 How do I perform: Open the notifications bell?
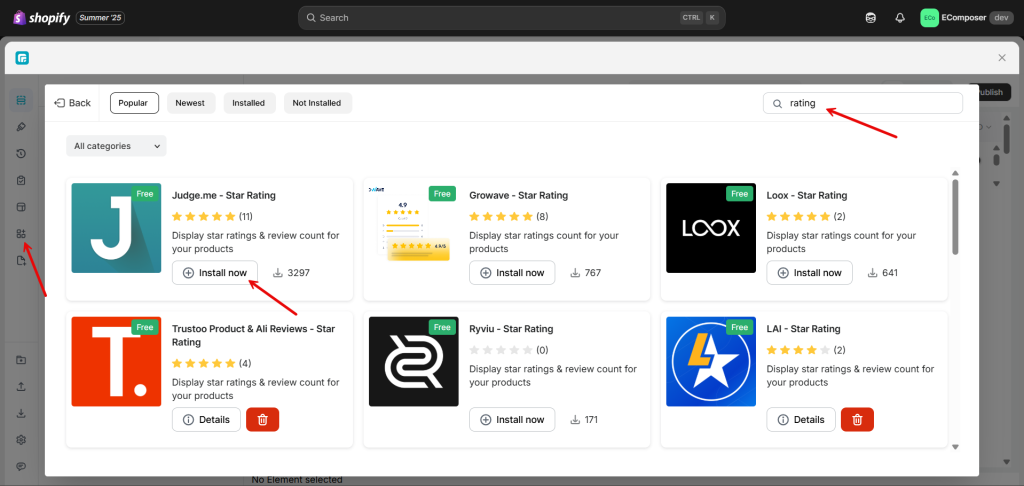pos(900,18)
